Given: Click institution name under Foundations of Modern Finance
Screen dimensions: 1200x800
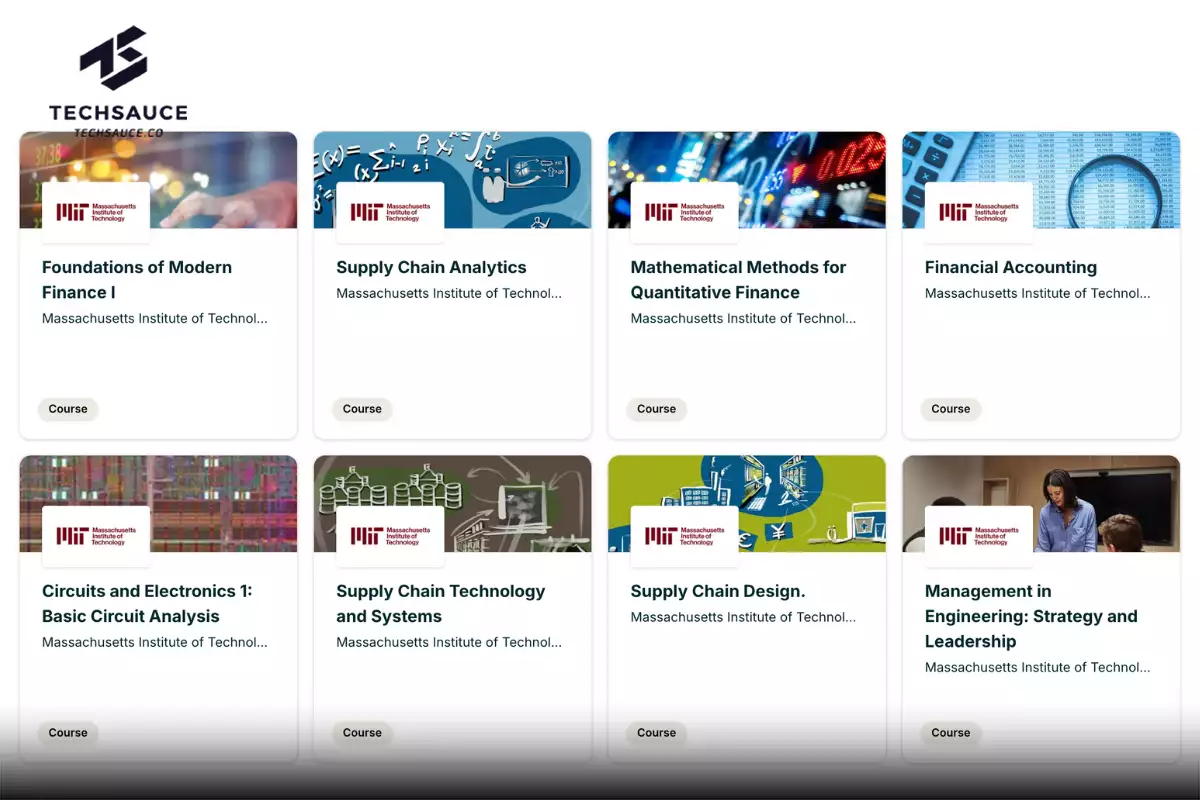Looking at the screenshot, I should tap(155, 318).
